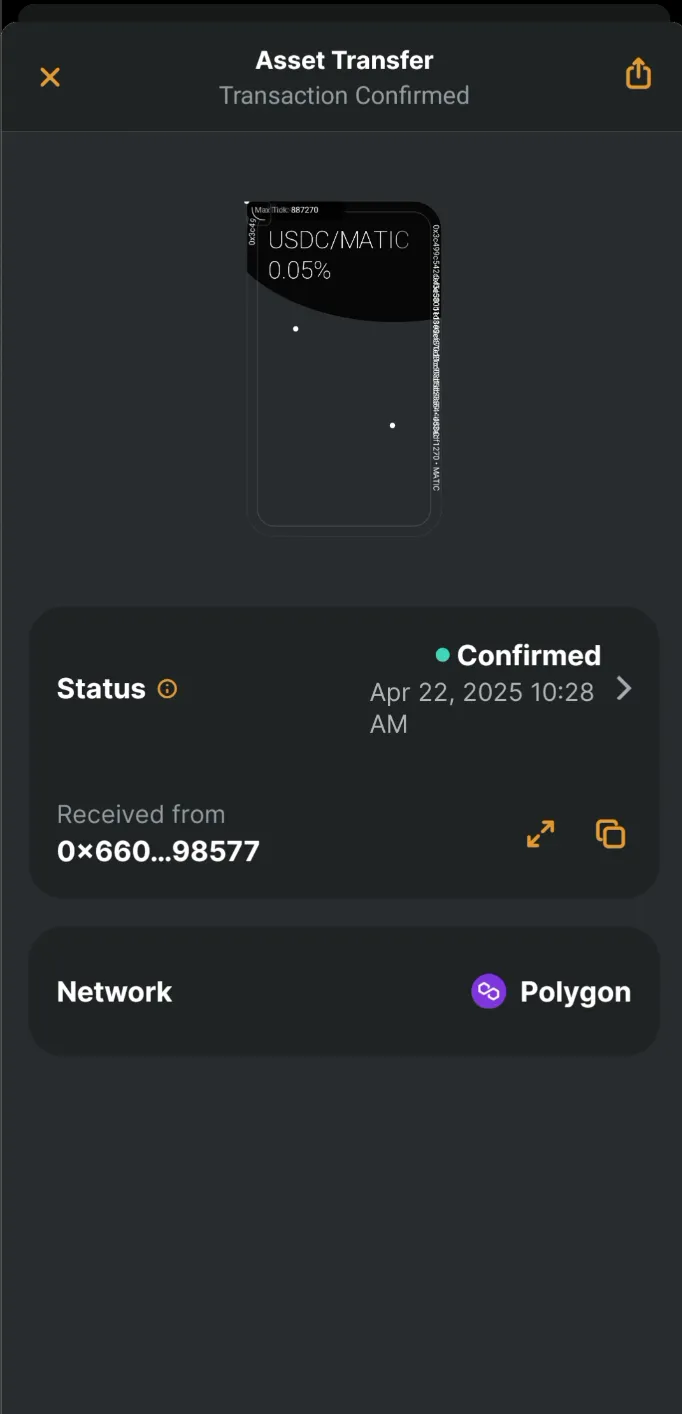
Task: Expand the address with the diagonal arrows icon
Action: coord(540,833)
